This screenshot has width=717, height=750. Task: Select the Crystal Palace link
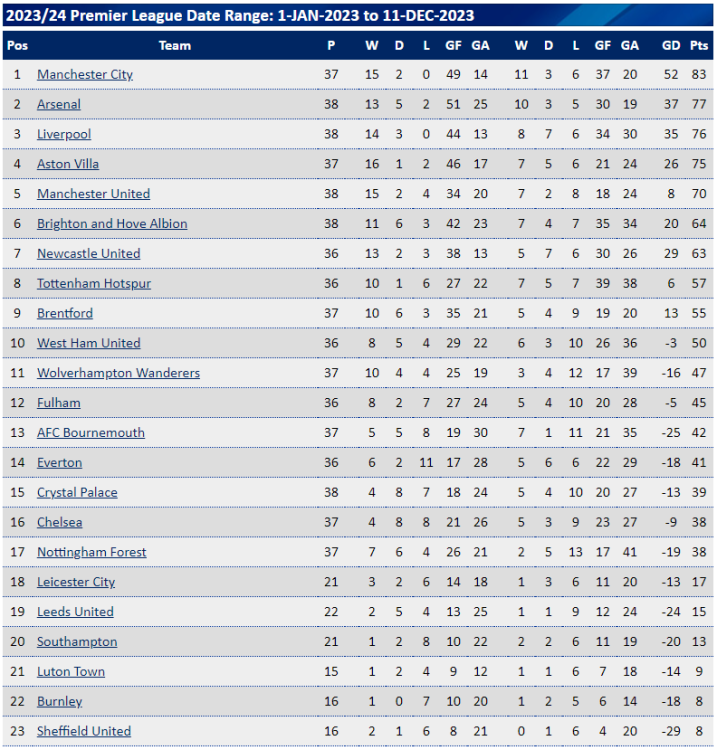pyautogui.click(x=77, y=493)
